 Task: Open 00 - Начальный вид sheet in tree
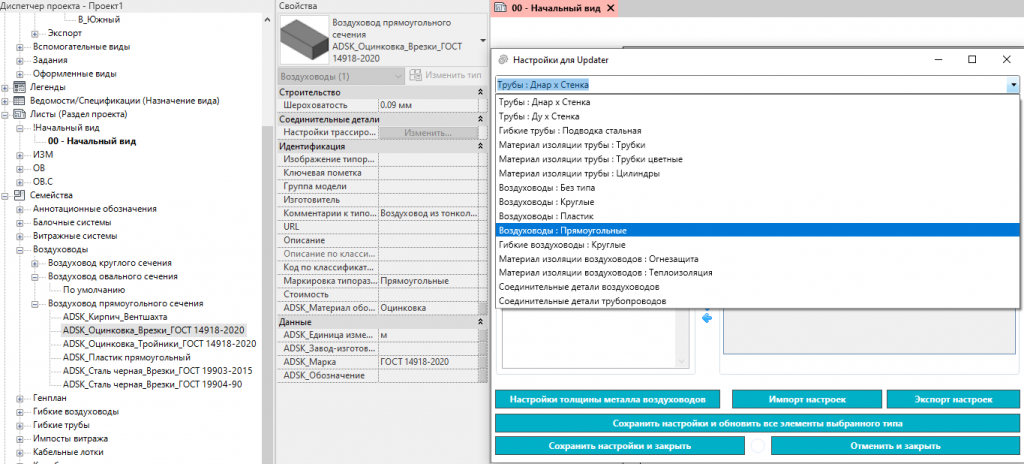pos(92,141)
